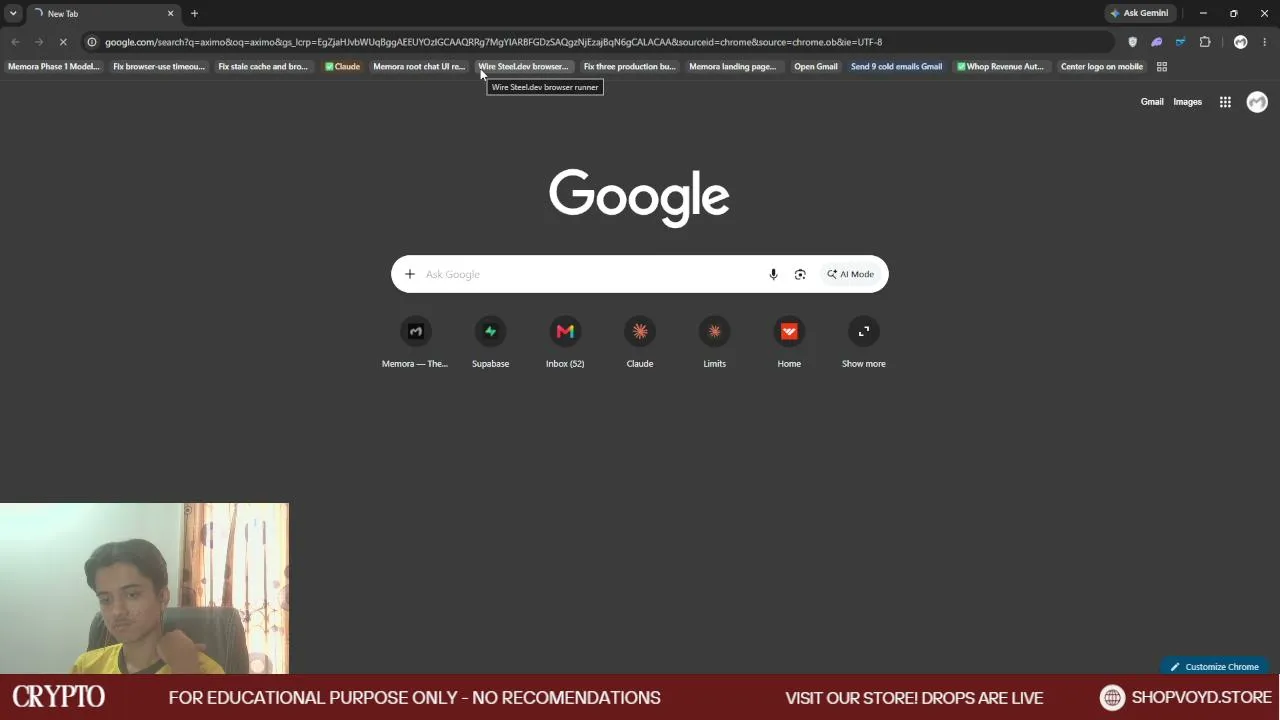The height and width of the screenshot is (720, 1280).
Task: Click the plus icon in search box
Action: 410,274
